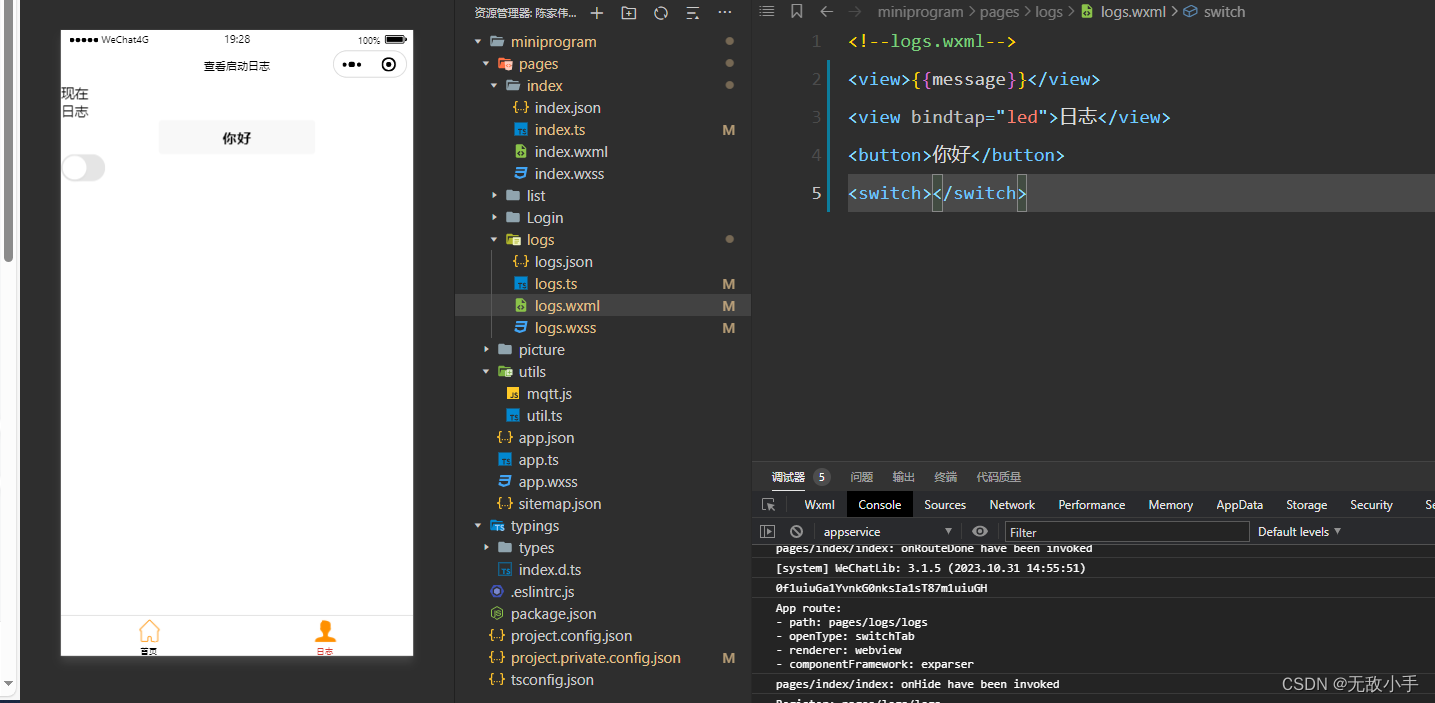Switch to the Sources tab
The height and width of the screenshot is (703, 1435).
(x=945, y=505)
